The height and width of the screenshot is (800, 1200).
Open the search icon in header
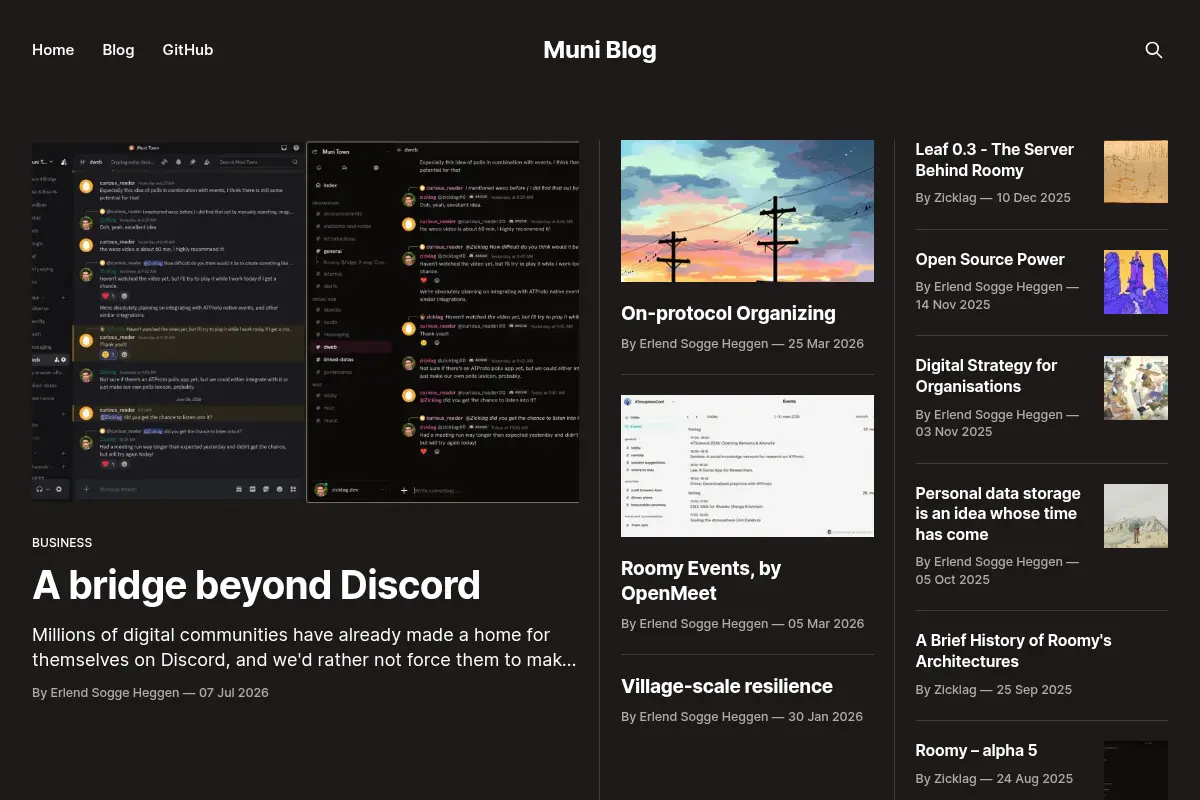coord(1153,50)
